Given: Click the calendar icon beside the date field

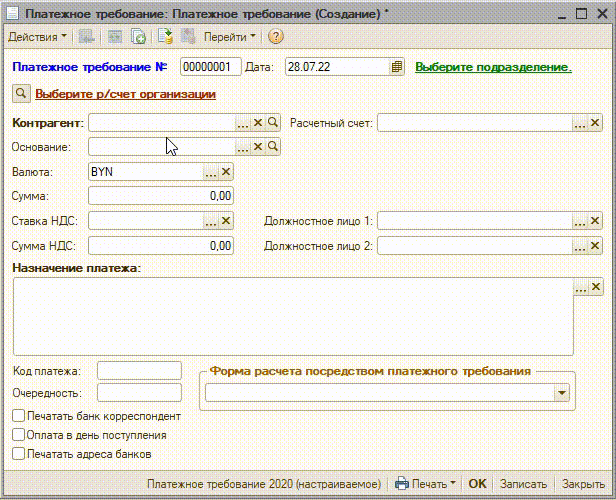Looking at the screenshot, I should coord(397,67).
